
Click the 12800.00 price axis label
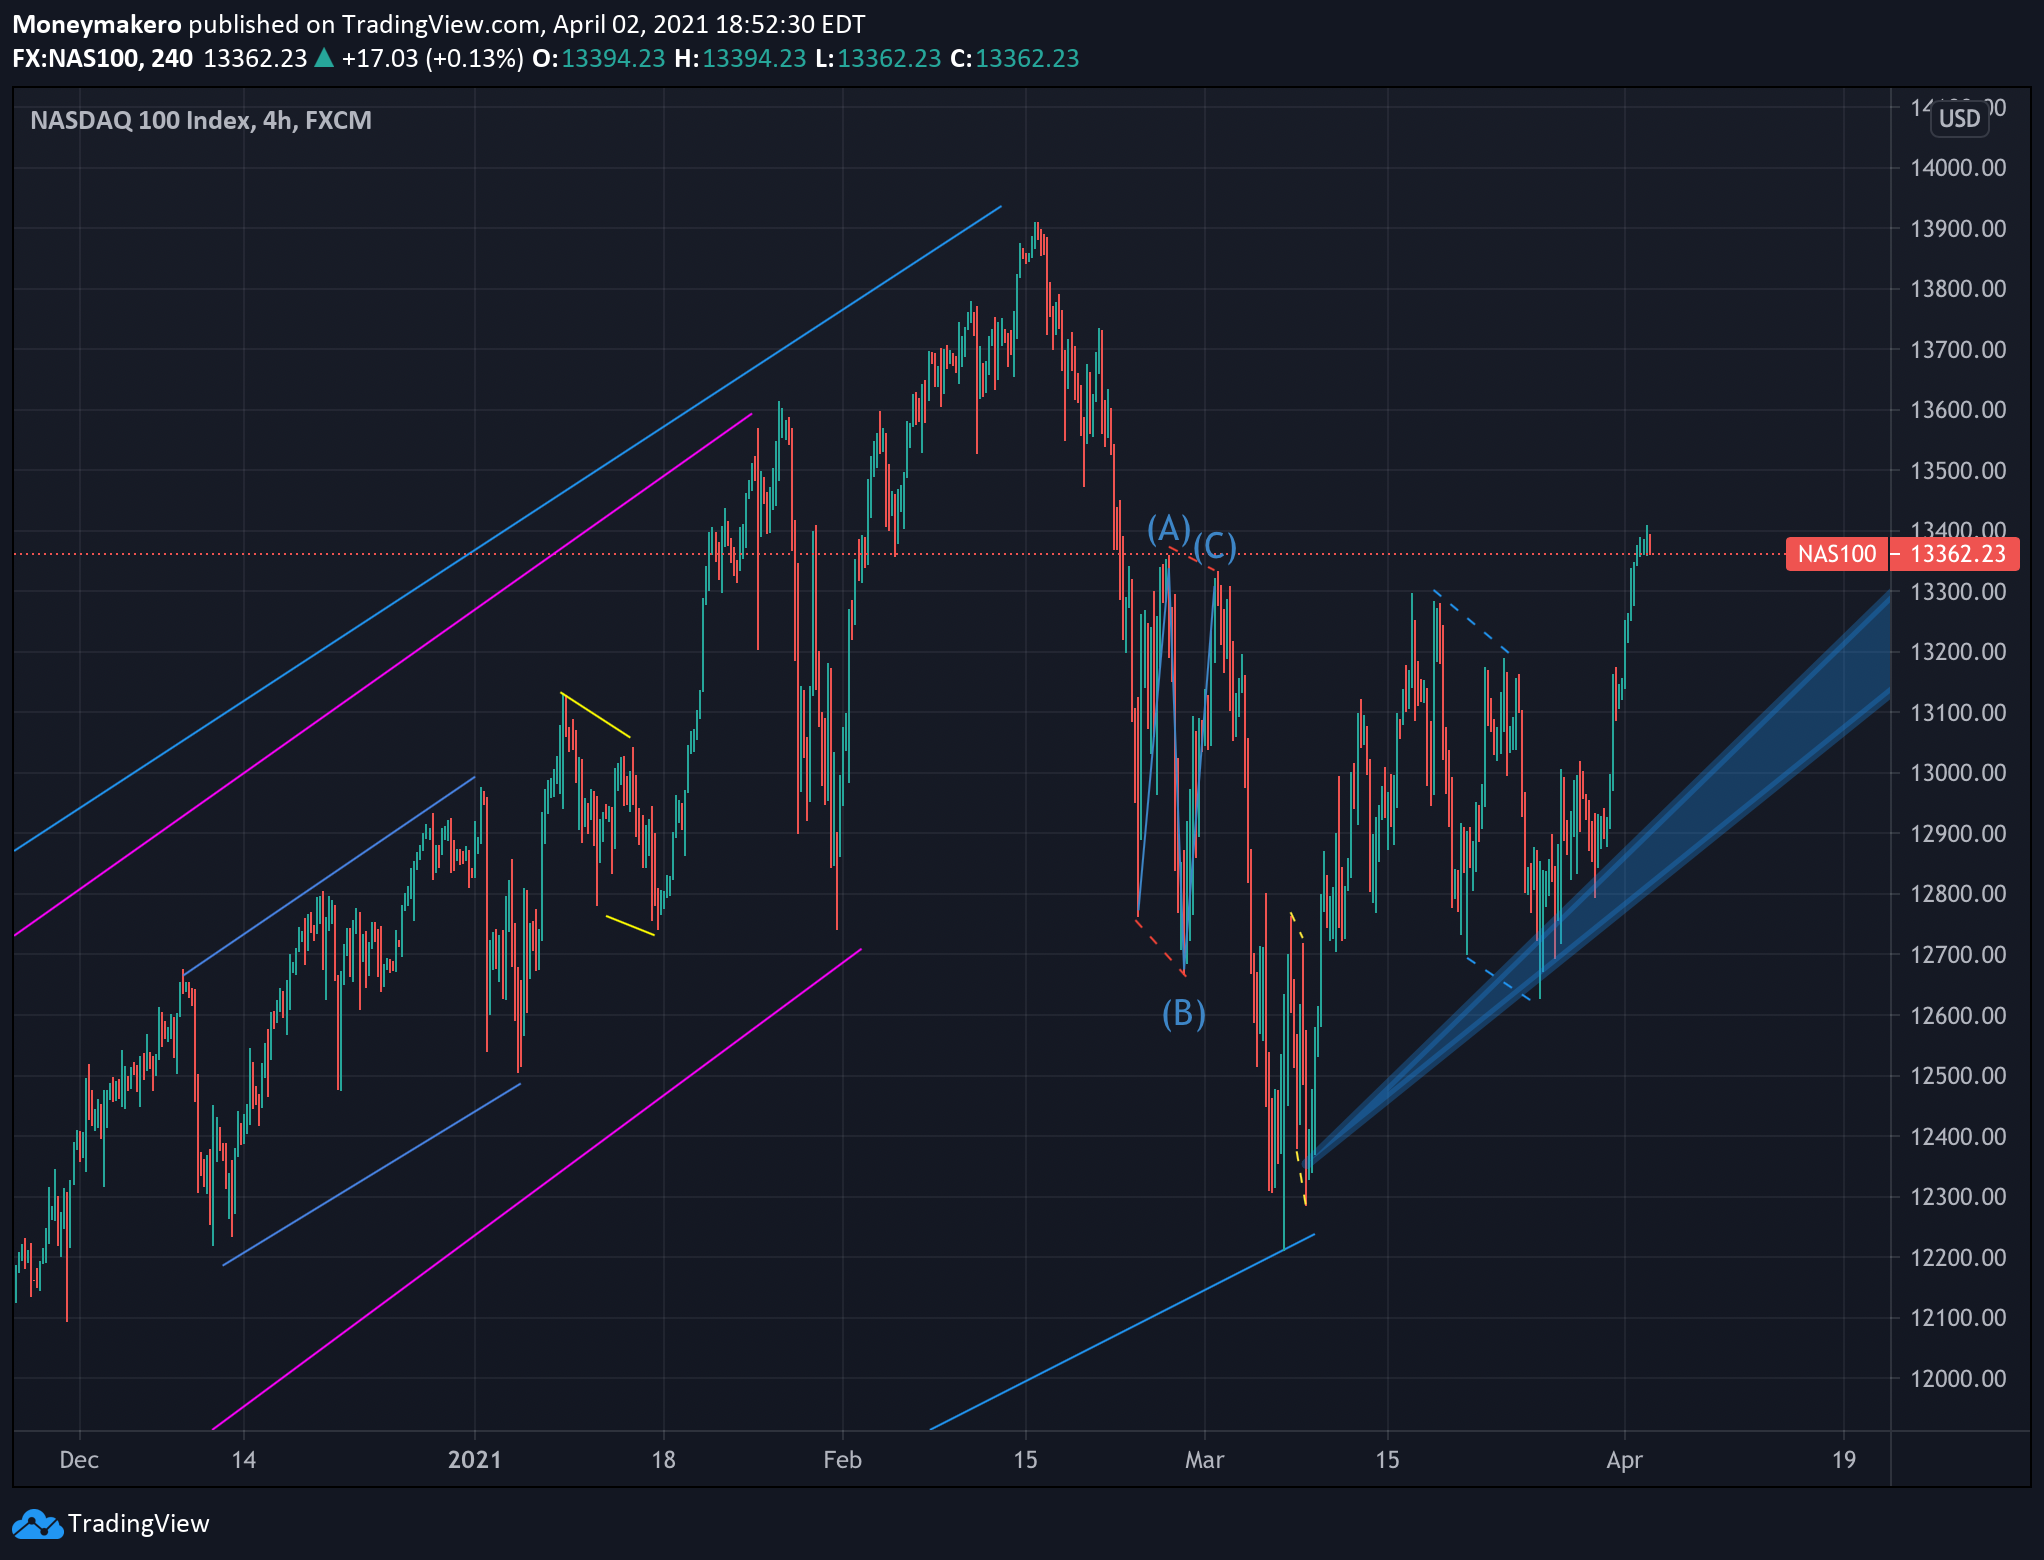pos(1958,894)
